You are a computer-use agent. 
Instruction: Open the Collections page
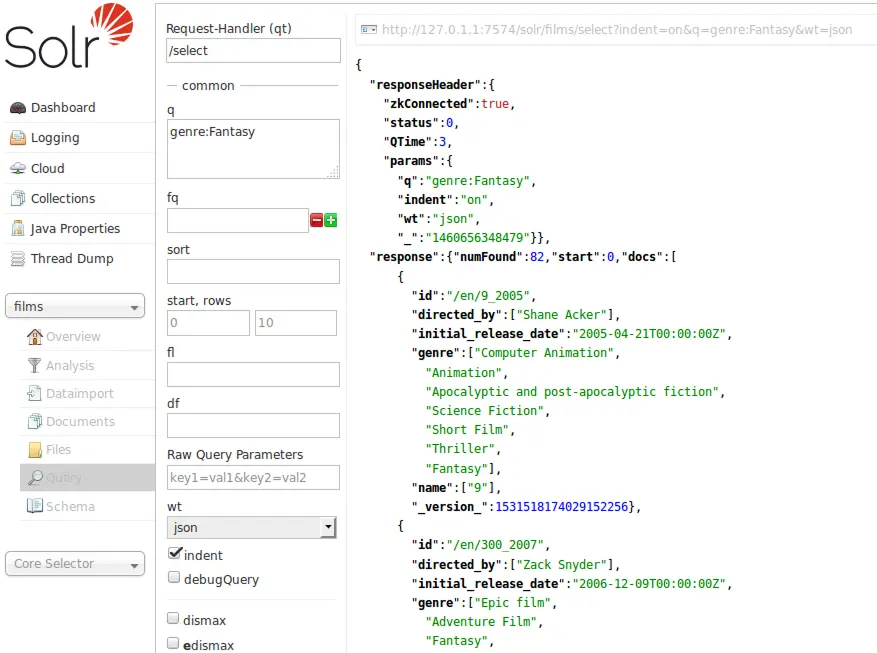[x=66, y=198]
